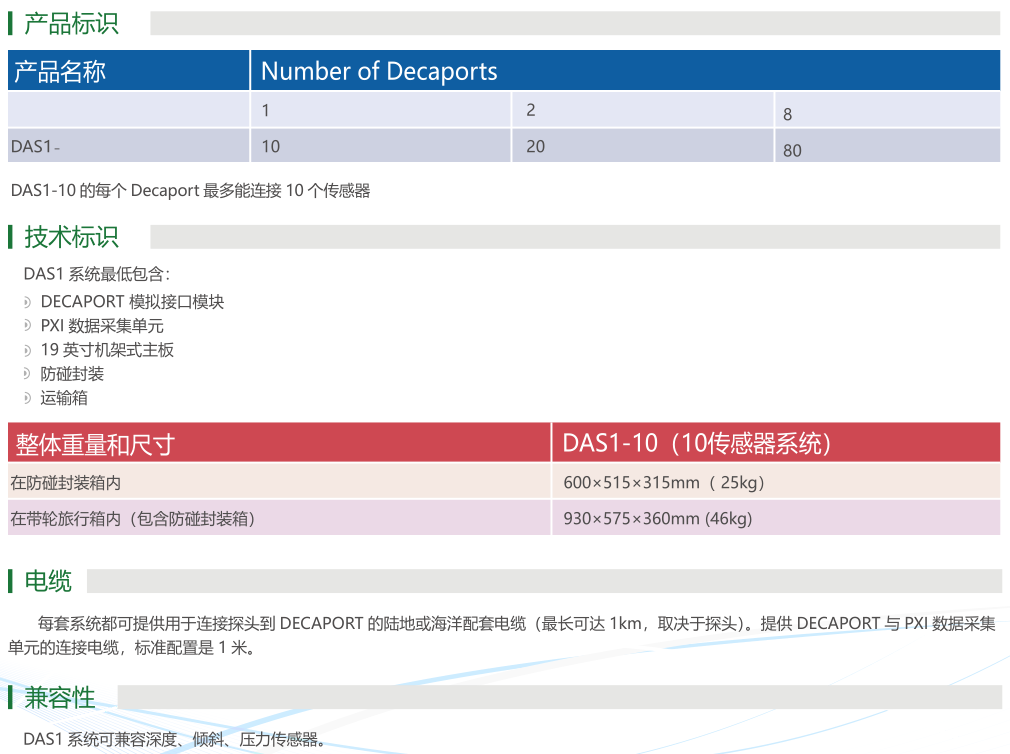Viewport: 1010px width, 754px height.
Task: Click the paragraph starting "每套系统都可提供"
Action: click(x=502, y=636)
